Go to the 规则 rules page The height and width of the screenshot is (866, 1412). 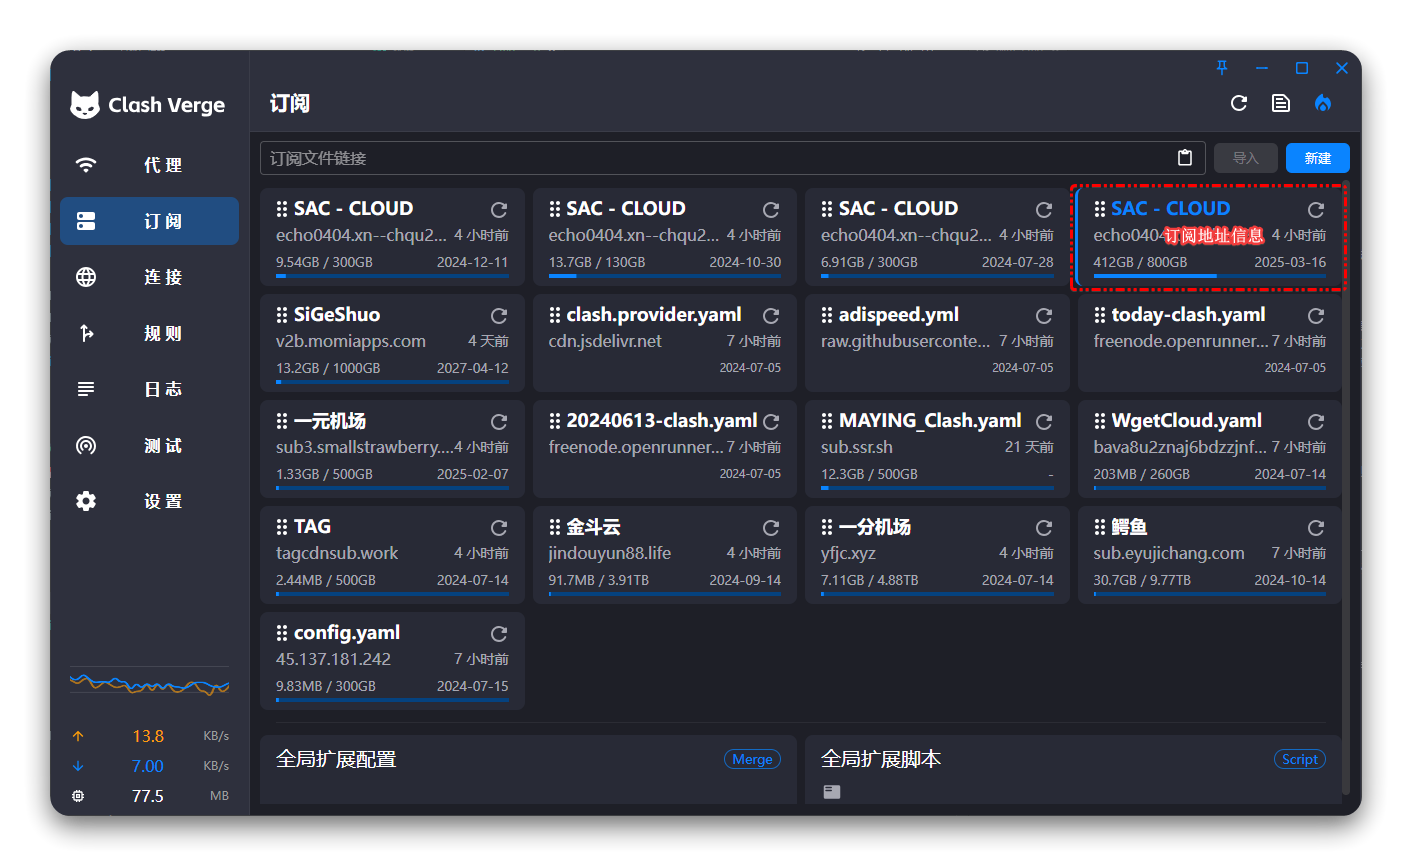click(150, 333)
